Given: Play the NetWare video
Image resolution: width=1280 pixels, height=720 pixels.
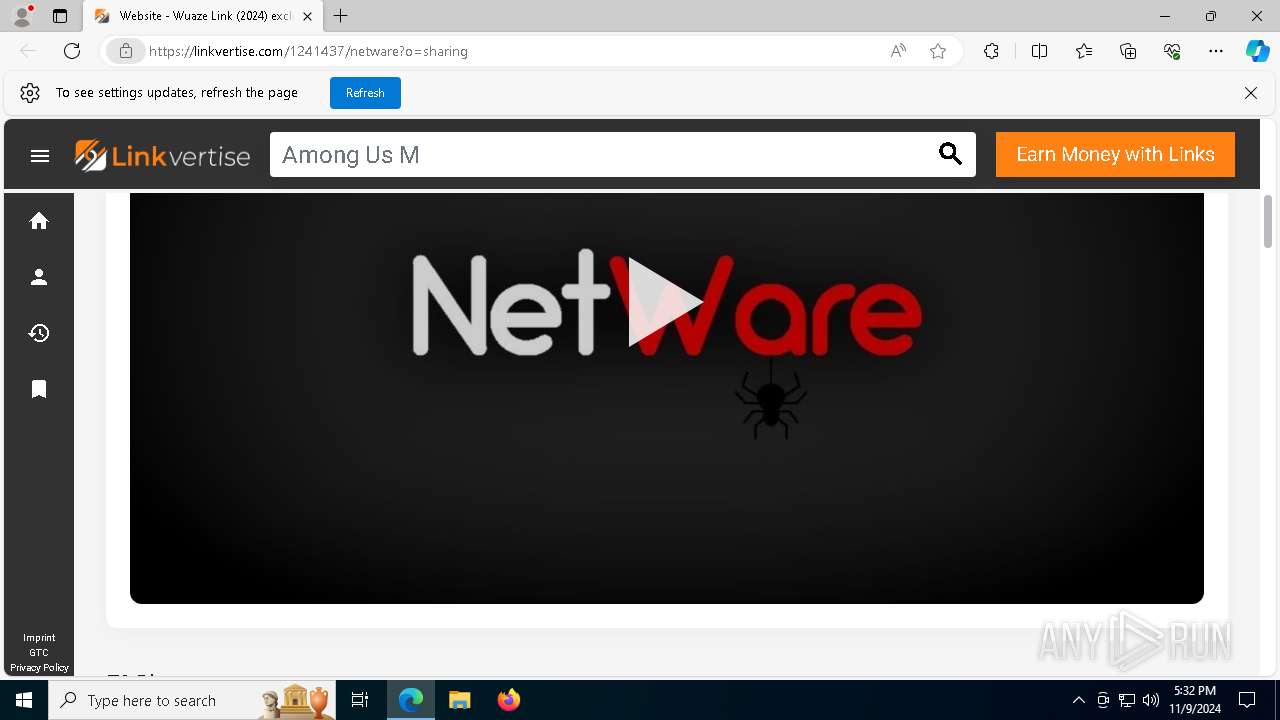Looking at the screenshot, I should point(664,302).
